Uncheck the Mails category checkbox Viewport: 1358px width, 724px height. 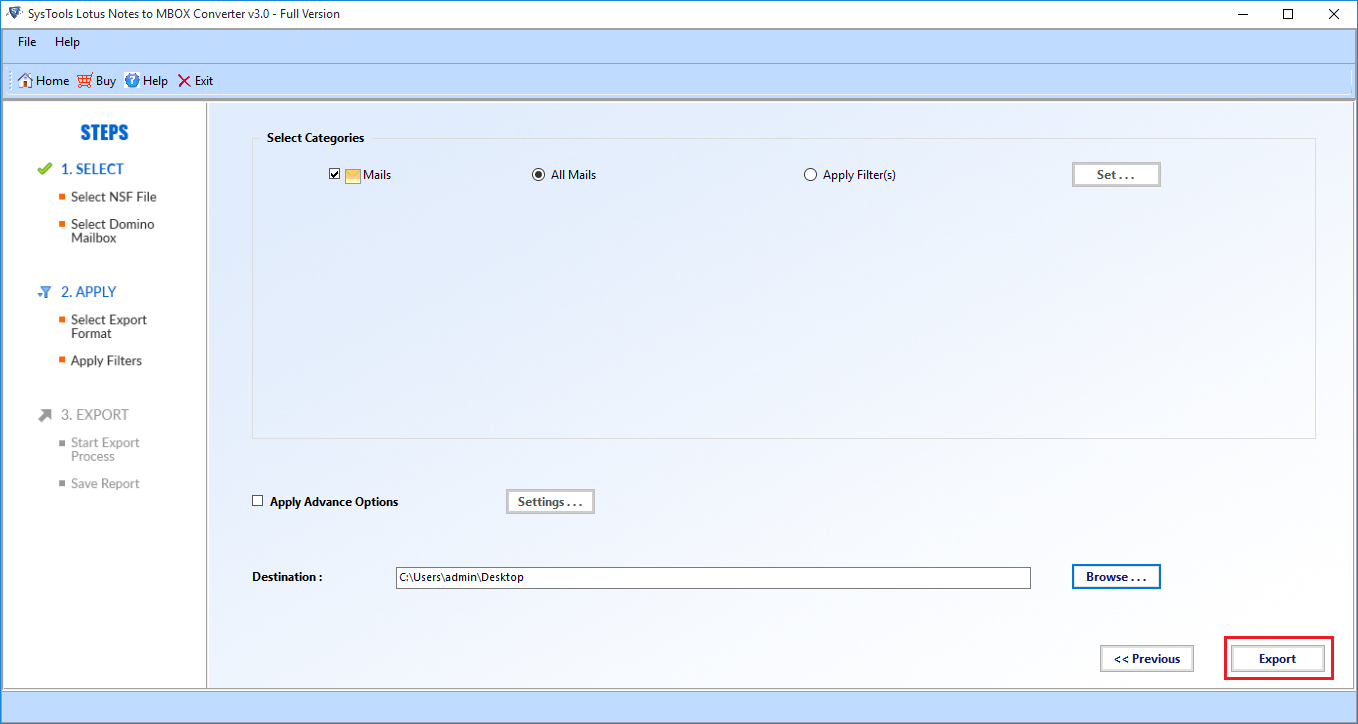click(x=335, y=174)
